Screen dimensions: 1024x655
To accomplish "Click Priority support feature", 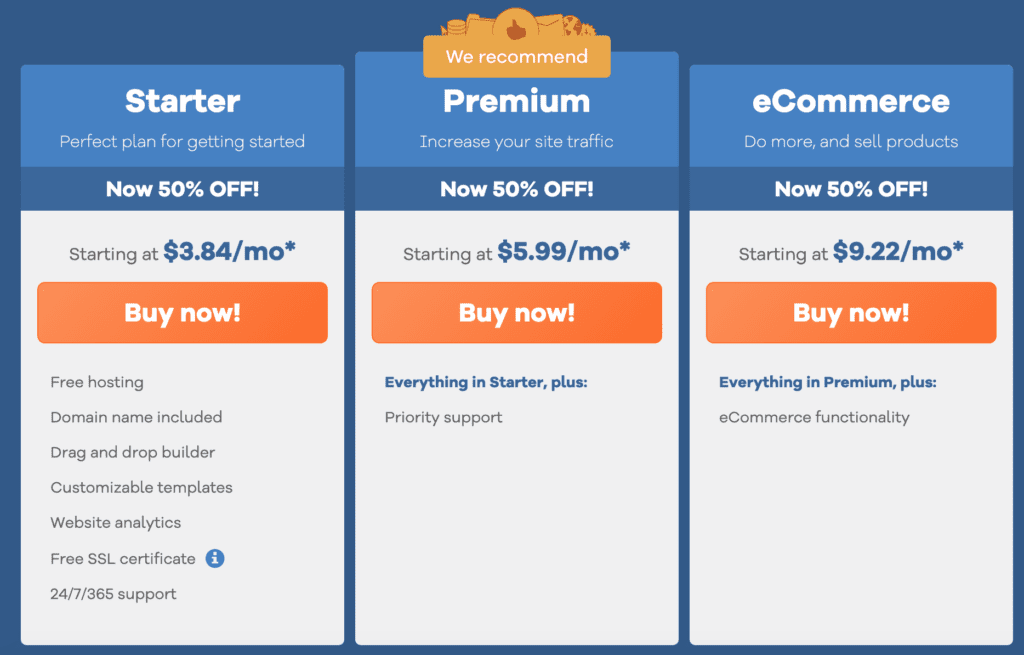I will coord(443,417).
